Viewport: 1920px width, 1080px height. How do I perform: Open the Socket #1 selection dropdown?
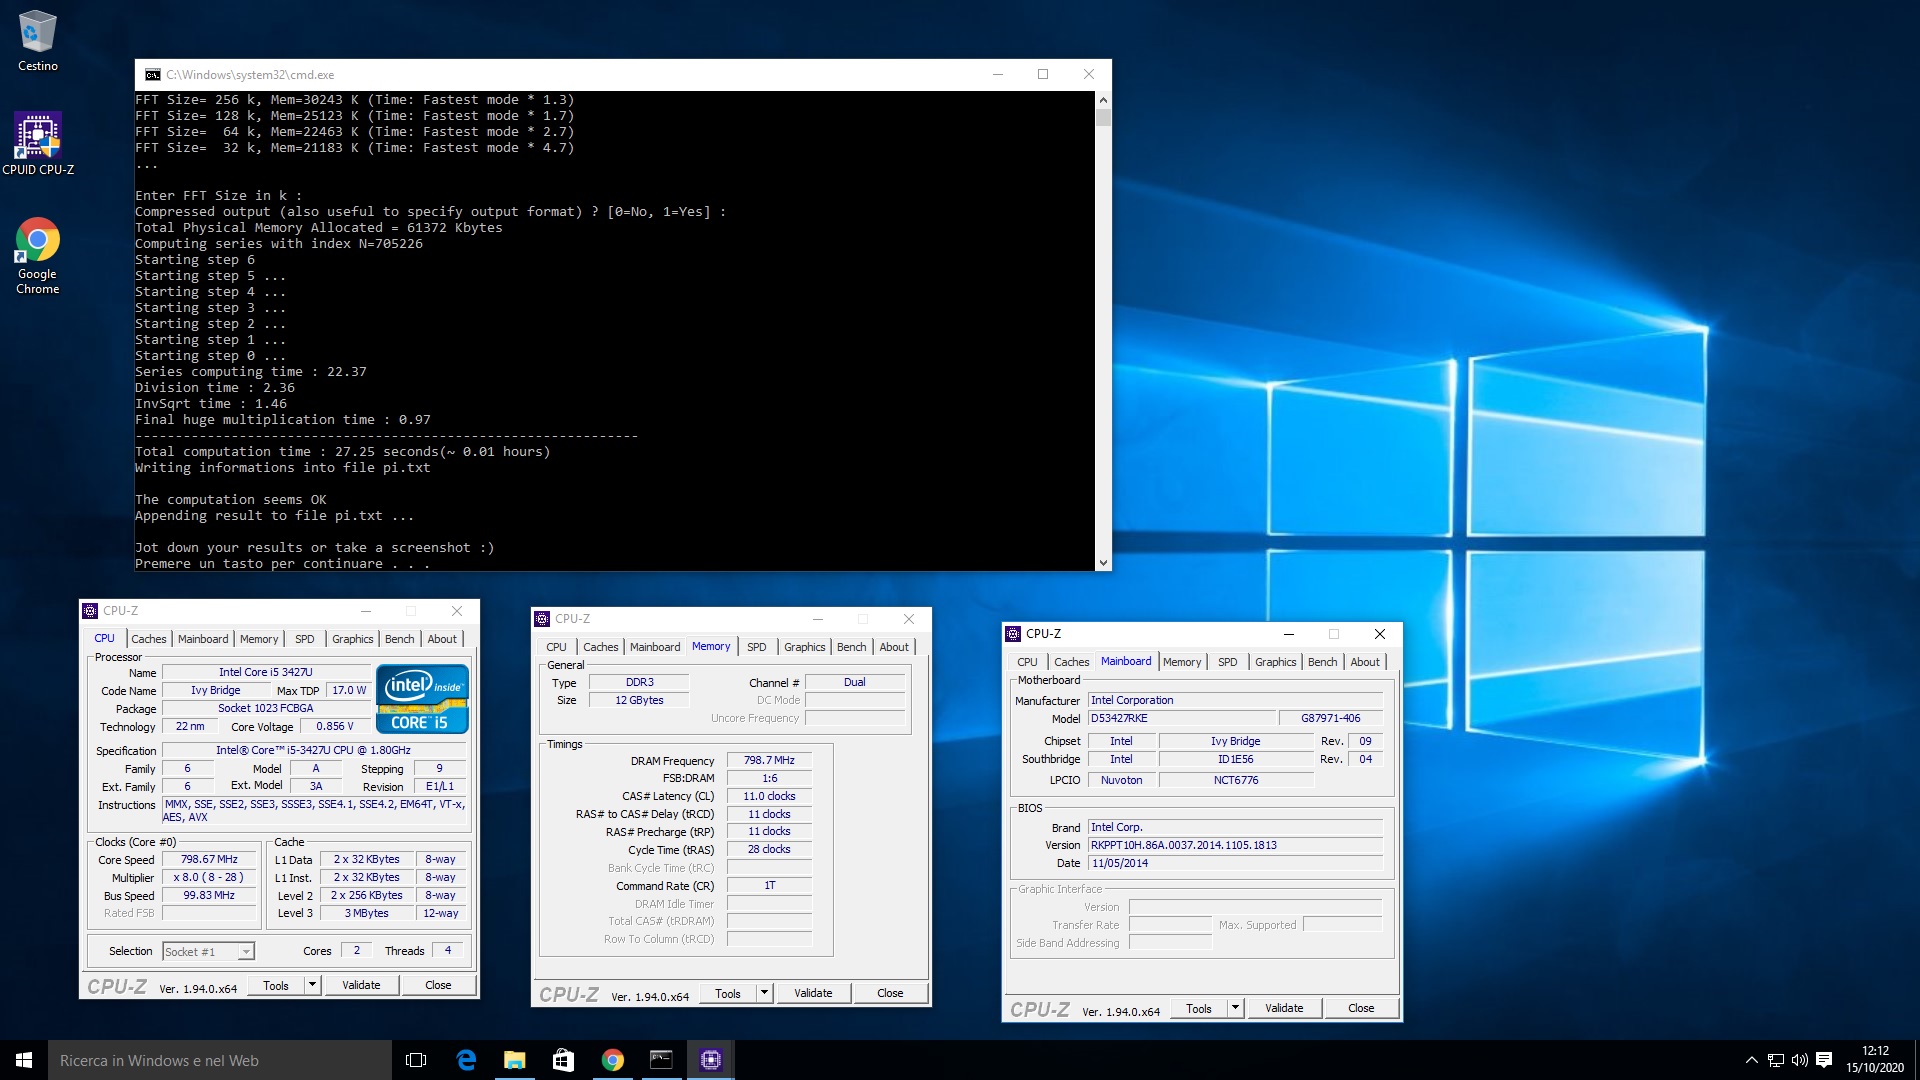[x=209, y=952]
